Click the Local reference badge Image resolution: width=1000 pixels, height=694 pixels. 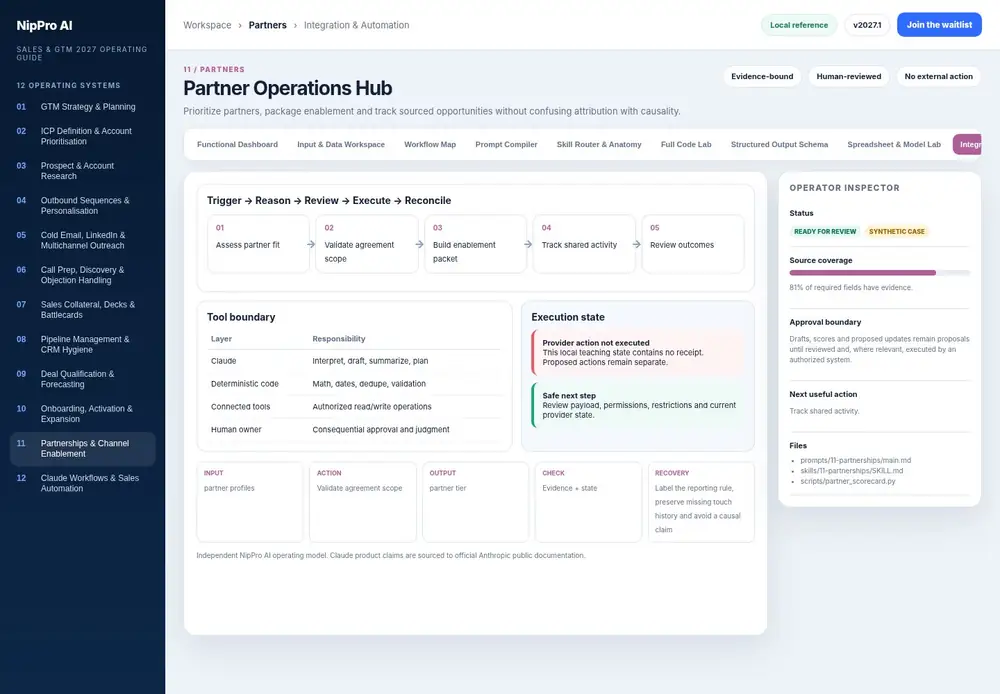coord(798,25)
